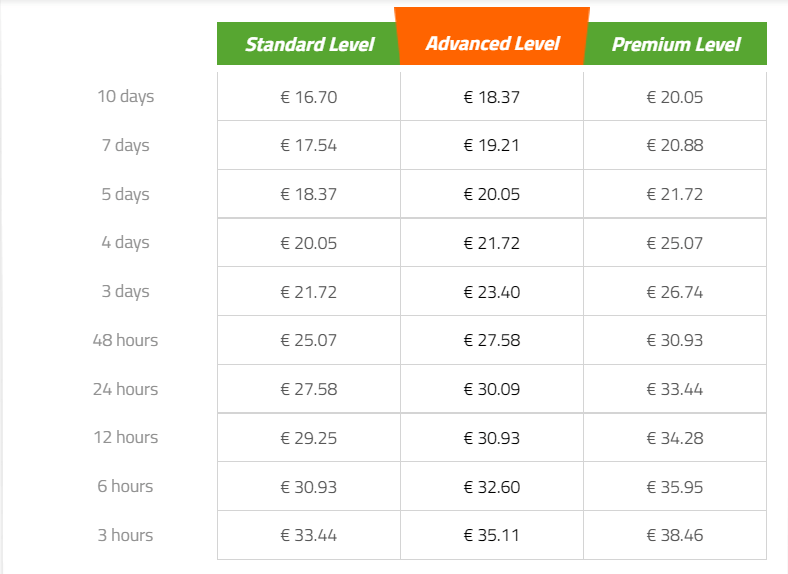This screenshot has height=574, width=788.
Task: Click the 3 hours deadline row label
Action: click(126, 535)
